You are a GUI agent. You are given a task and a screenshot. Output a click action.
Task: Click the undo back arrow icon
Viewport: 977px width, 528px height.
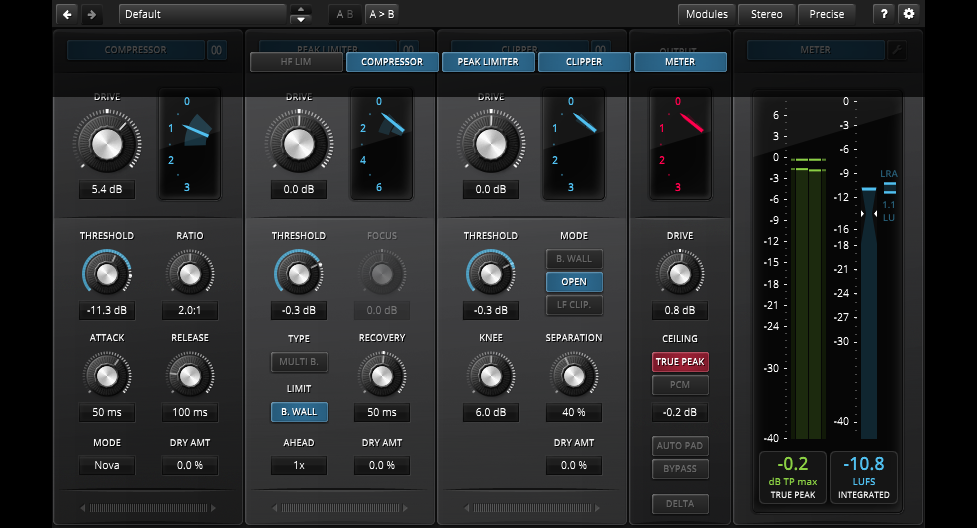[67, 14]
